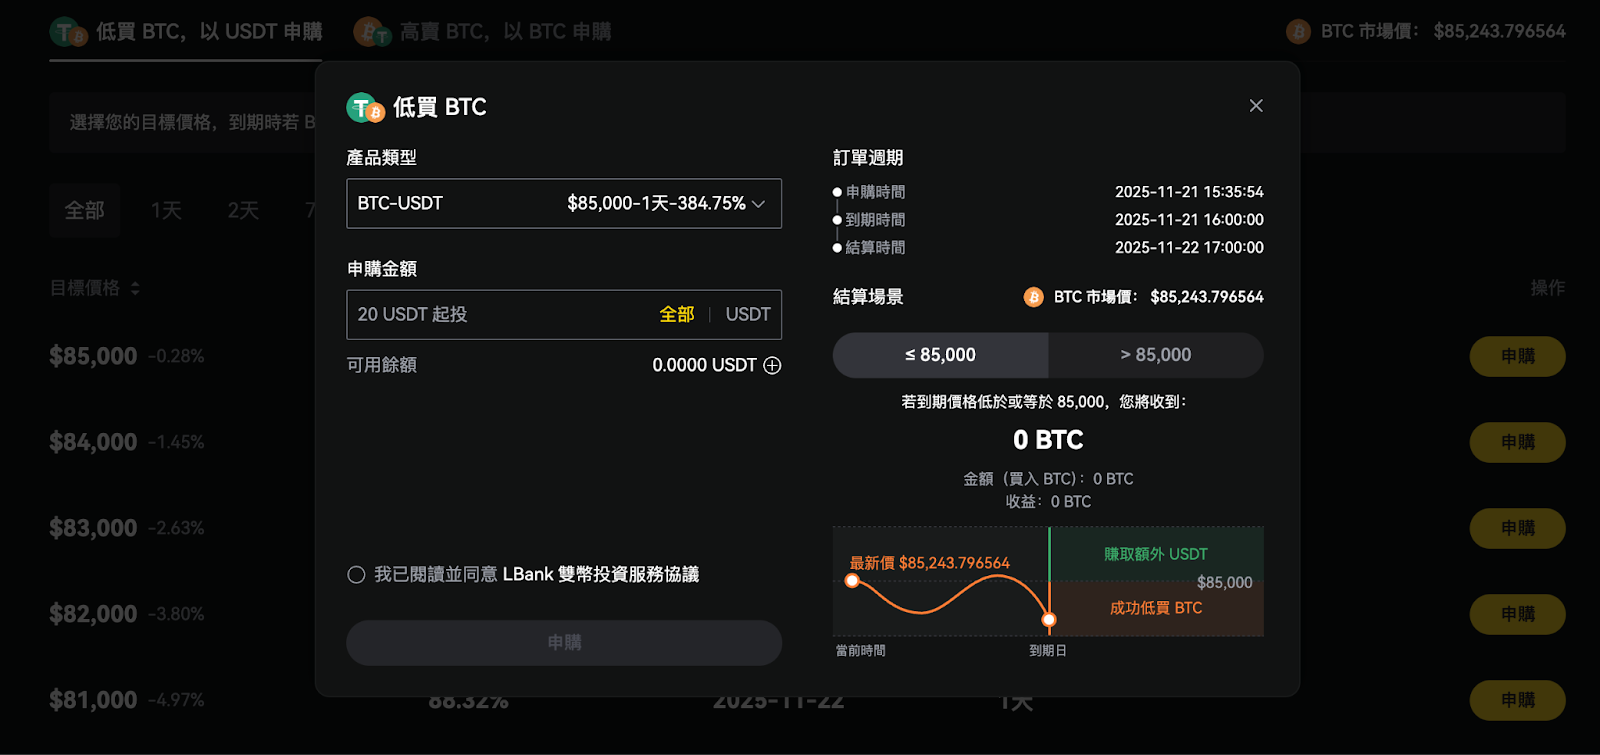Expand product list via the chevron arrow
The image size is (1600, 755).
coord(759,204)
